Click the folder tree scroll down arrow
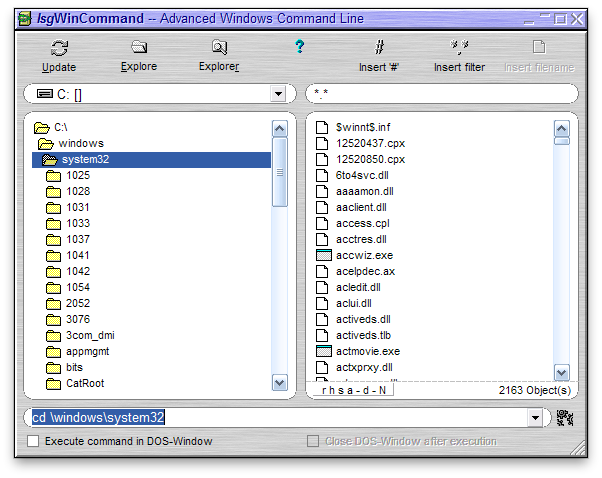This screenshot has width=602, height=478. (x=280, y=383)
